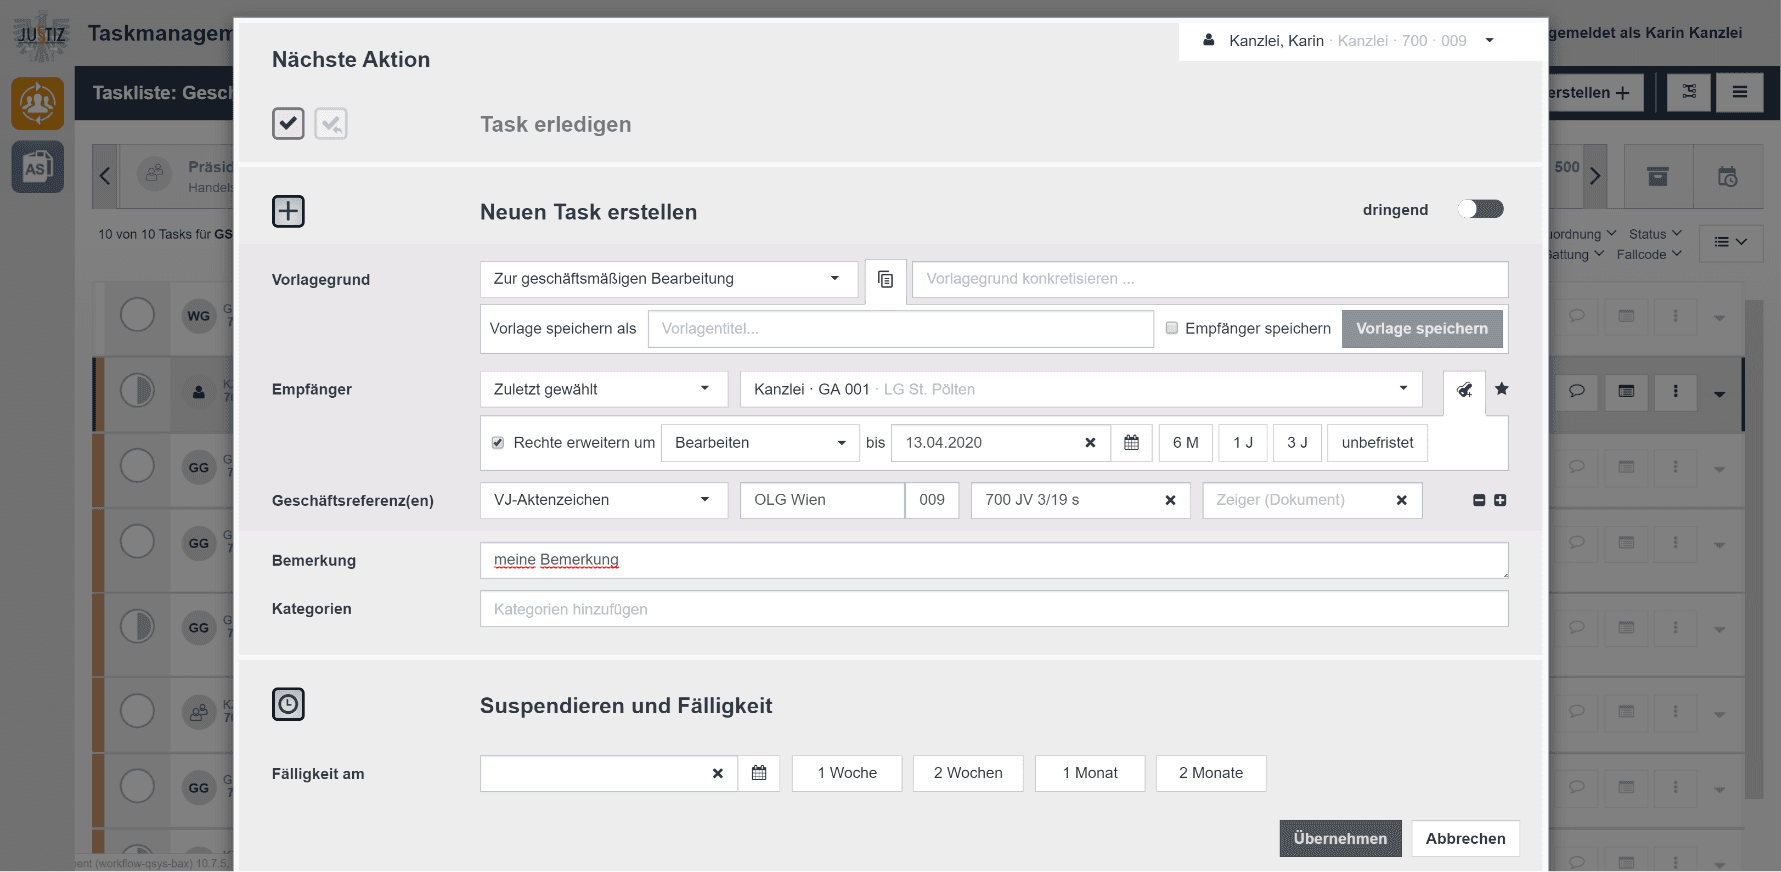Click the Abbrechen button
The width and height of the screenshot is (1781, 872).
[1465, 838]
